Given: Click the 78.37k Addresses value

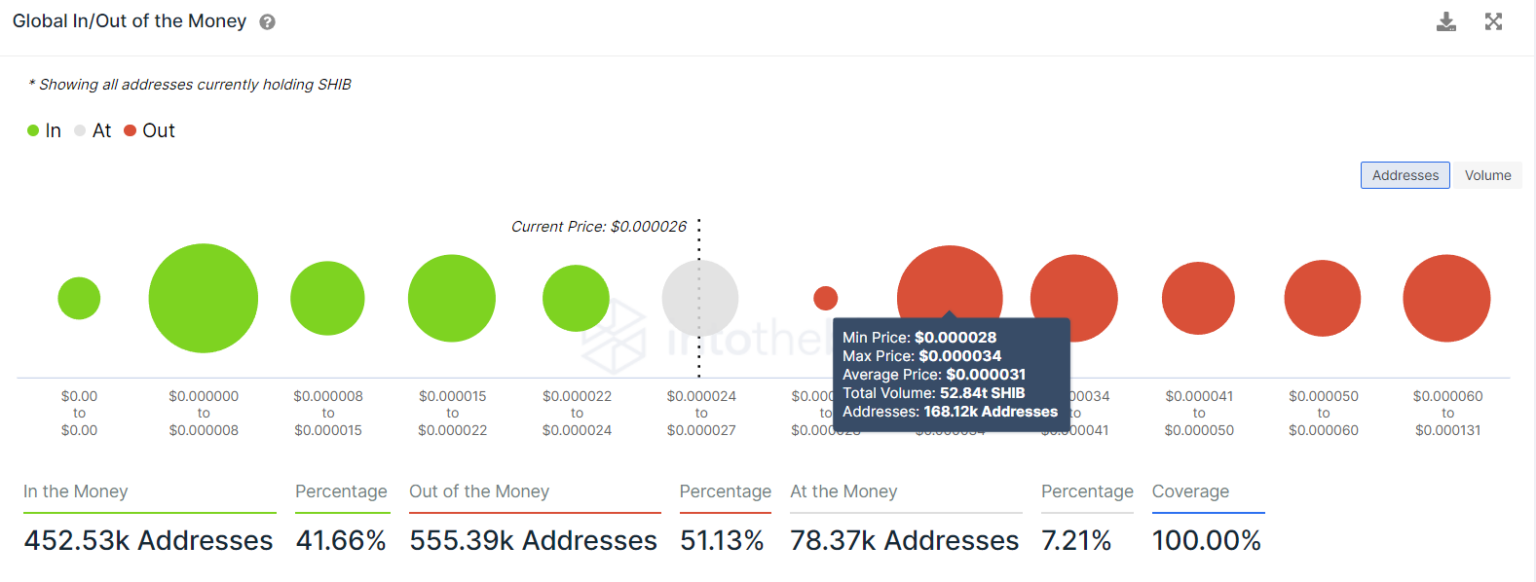Looking at the screenshot, I should [905, 541].
